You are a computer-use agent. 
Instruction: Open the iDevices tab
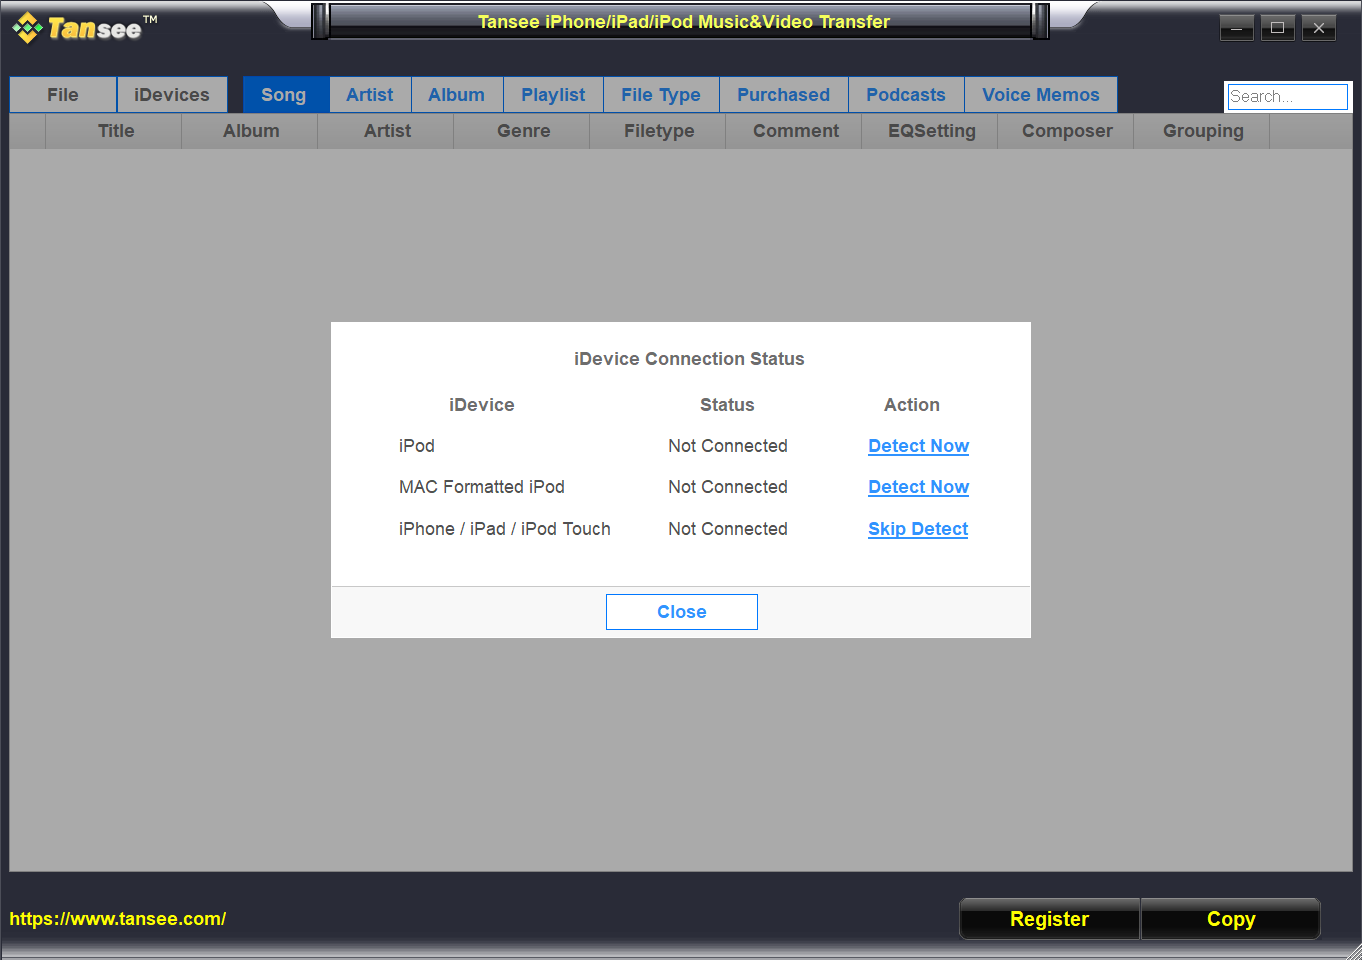172,95
